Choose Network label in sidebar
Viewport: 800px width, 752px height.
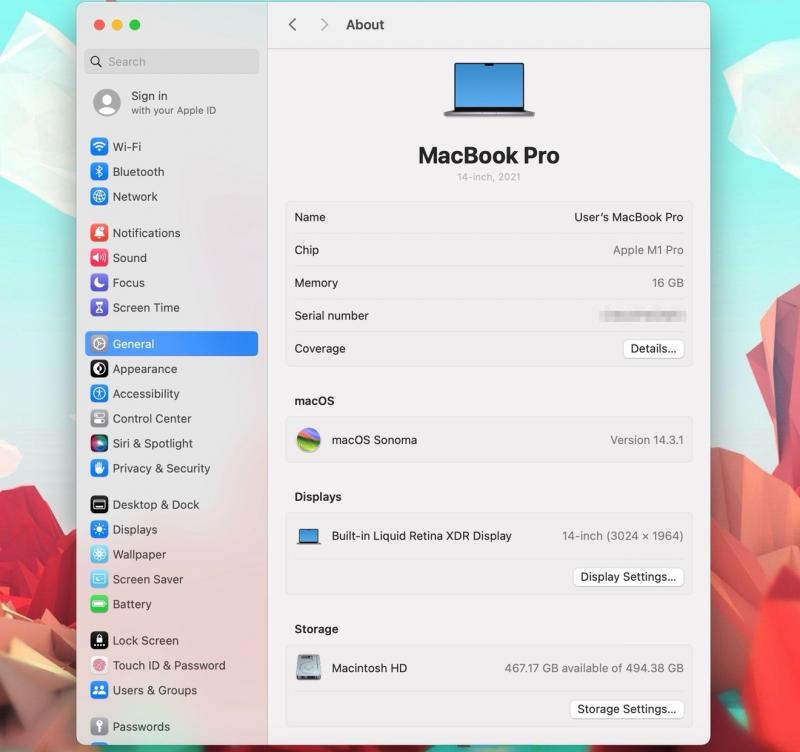tap(135, 197)
